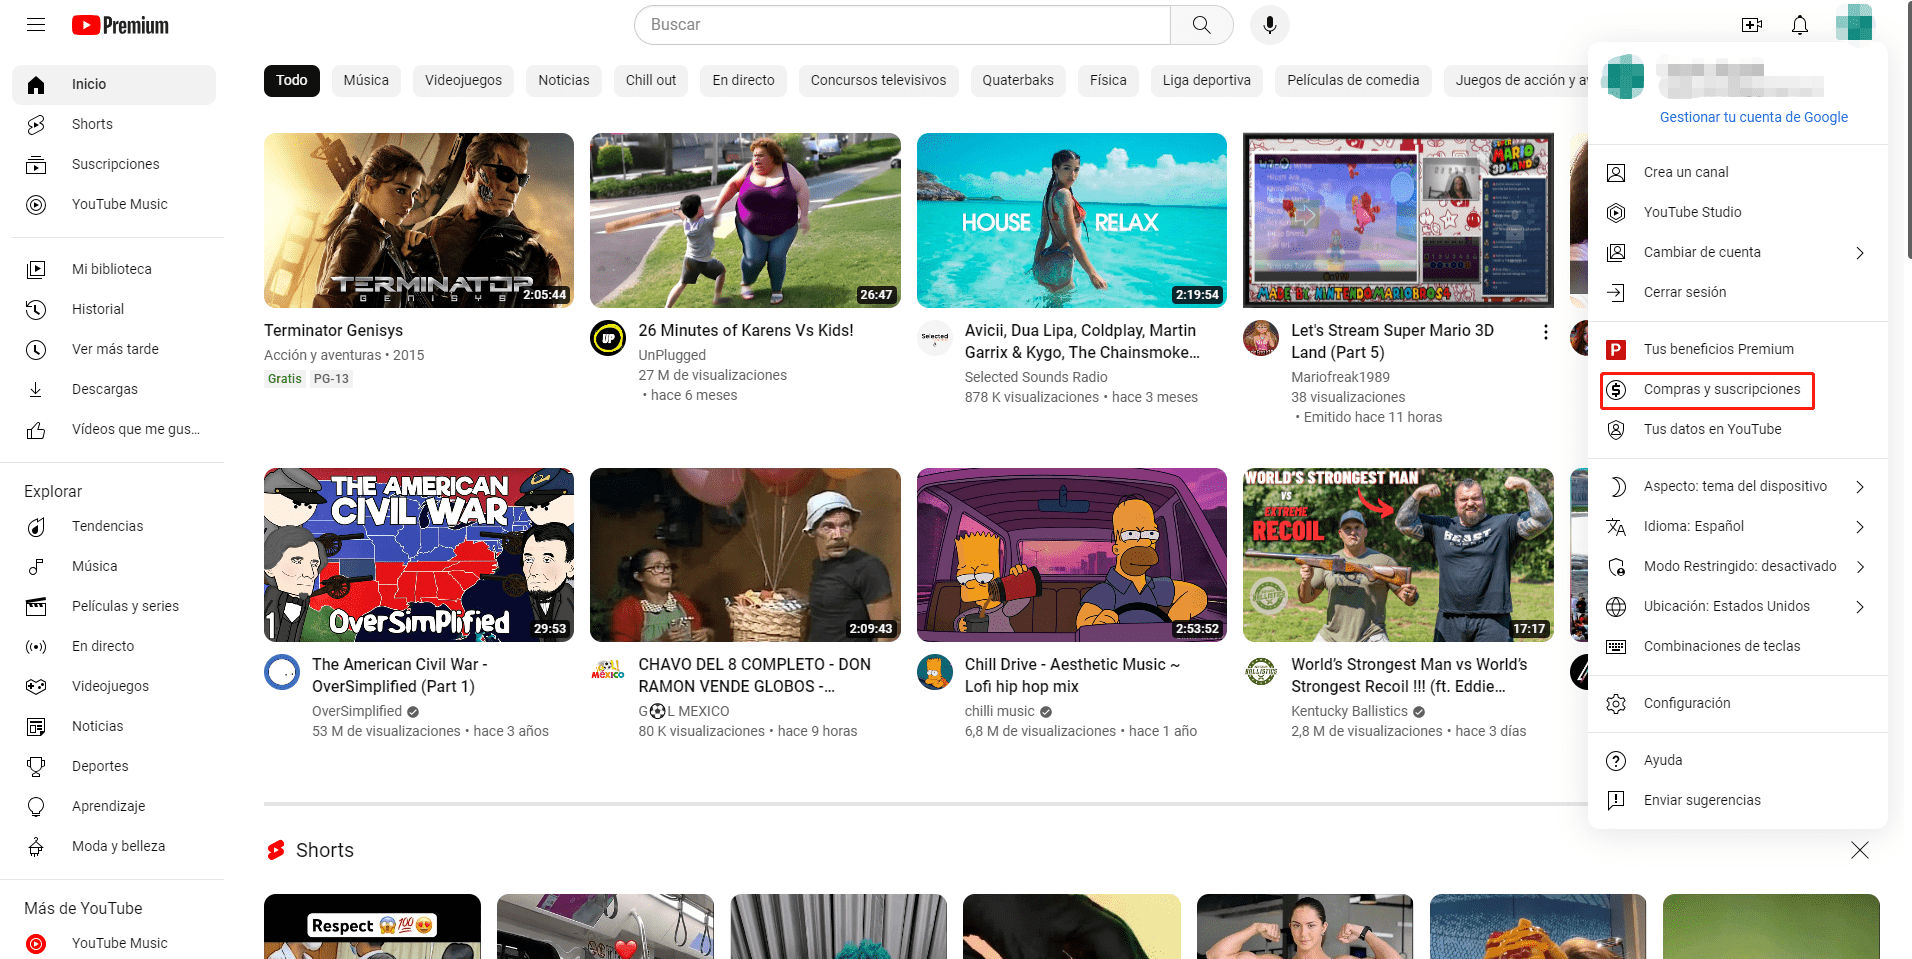Open the American Civil War thumbnail

tap(419, 555)
